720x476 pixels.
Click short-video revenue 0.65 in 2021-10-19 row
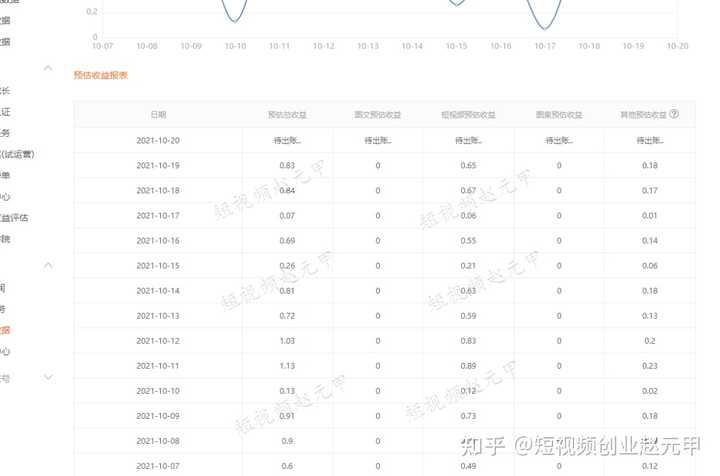[468, 165]
